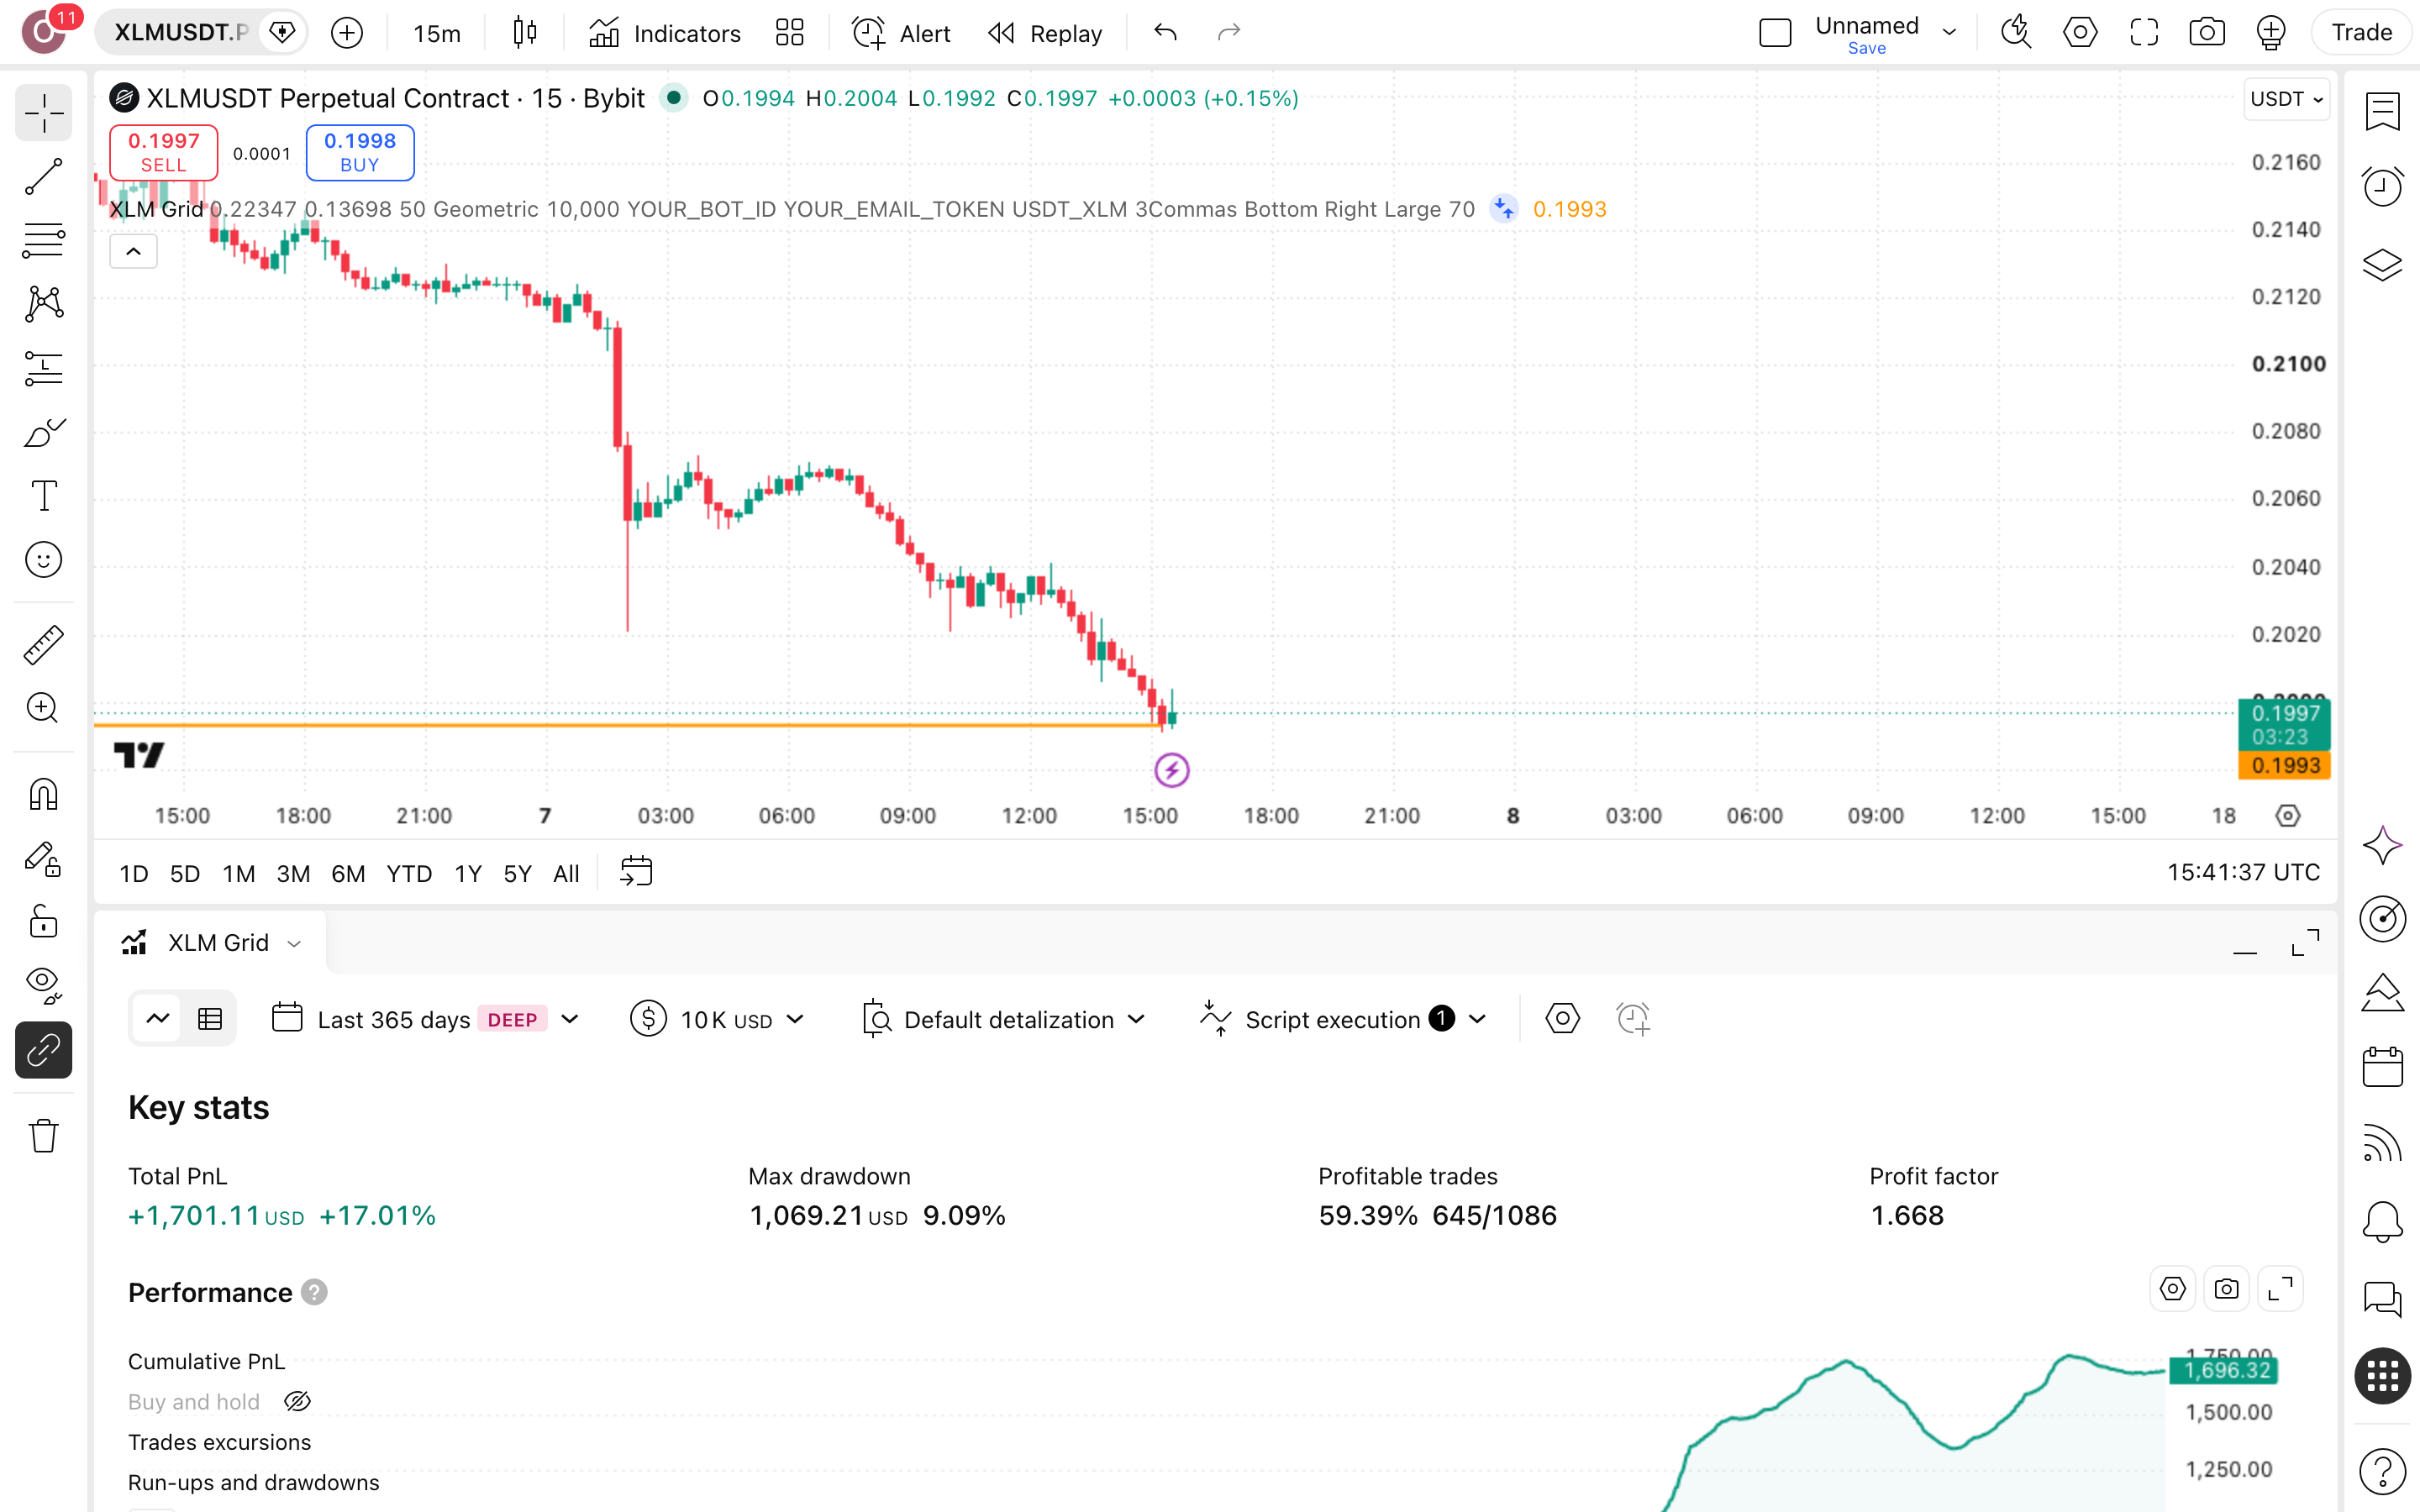Select the YTD time range

point(409,873)
